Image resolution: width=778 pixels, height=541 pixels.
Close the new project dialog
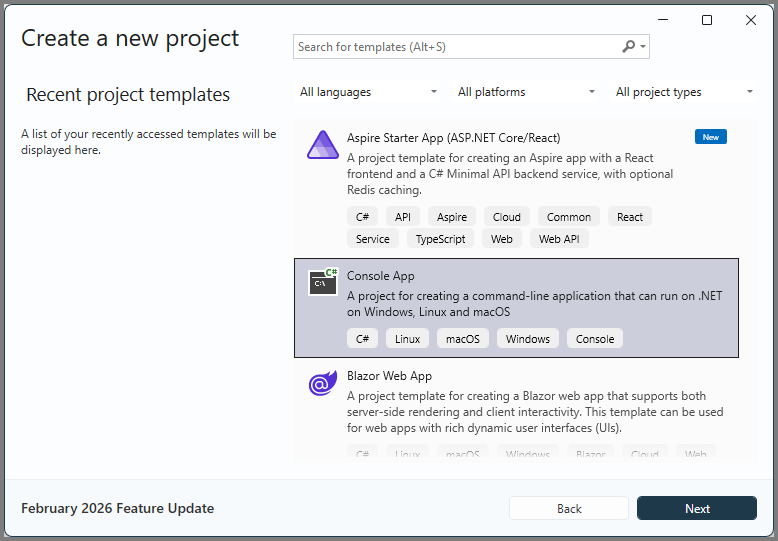point(751,20)
